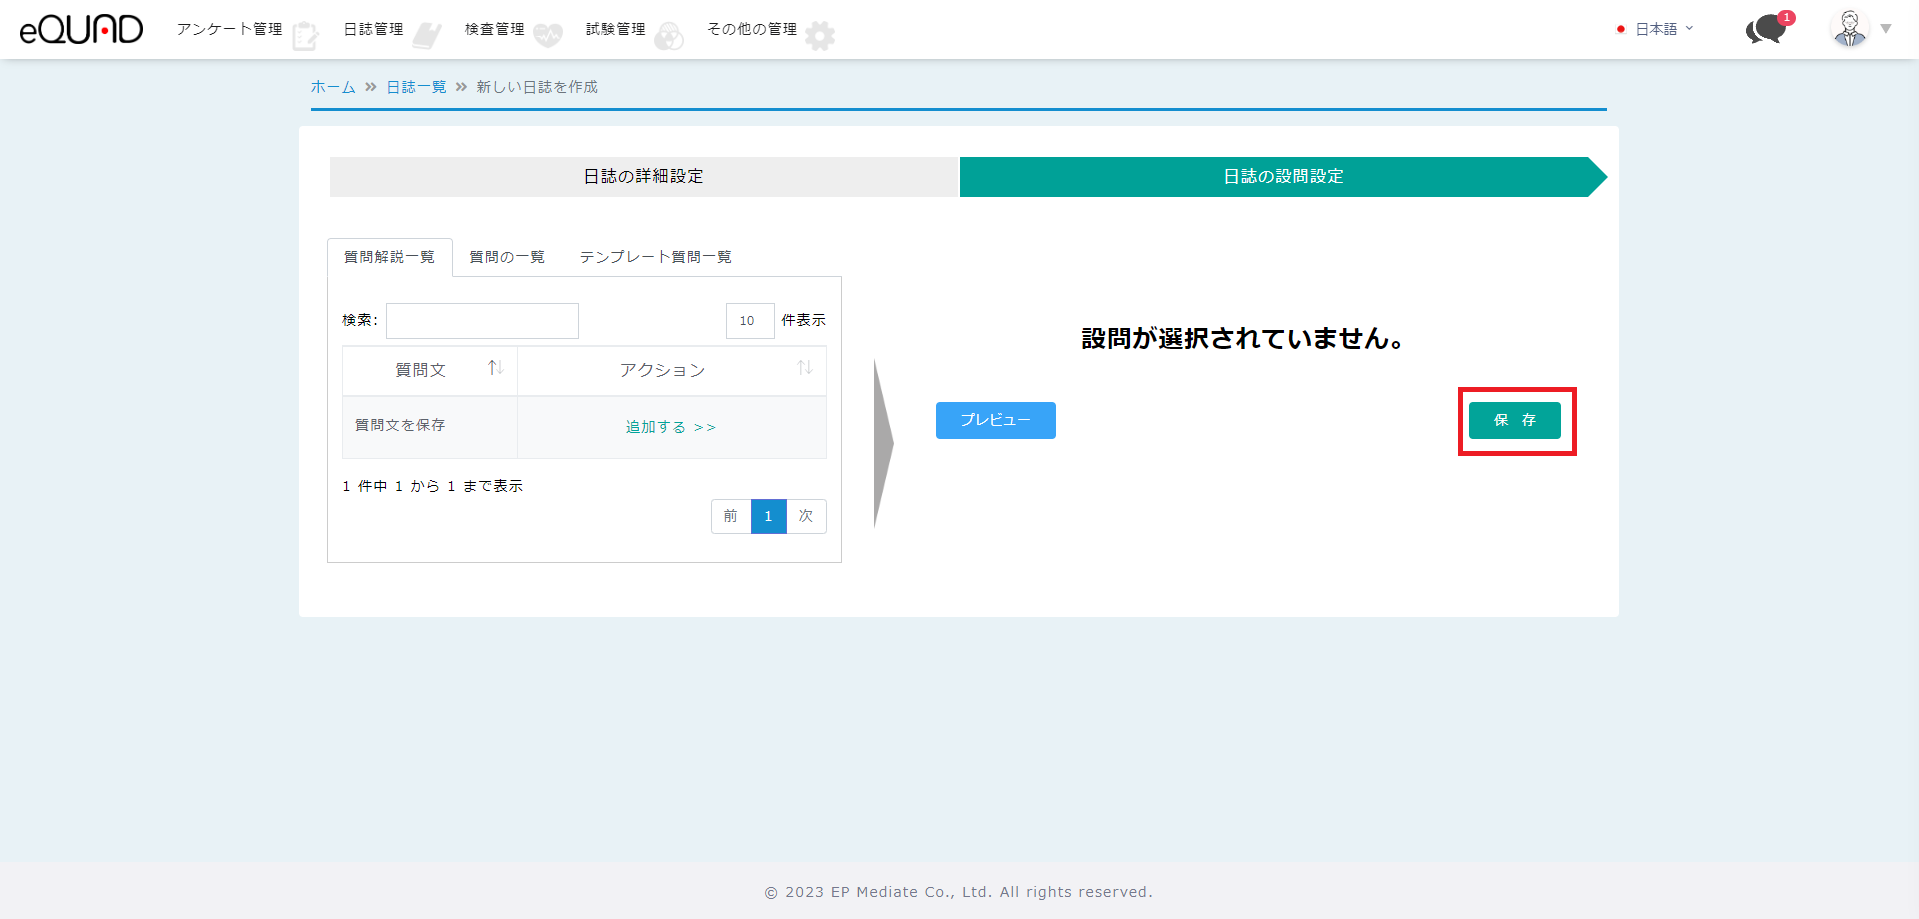Change the 件表示 rows-per-page value
1919x919 pixels.
coord(749,321)
